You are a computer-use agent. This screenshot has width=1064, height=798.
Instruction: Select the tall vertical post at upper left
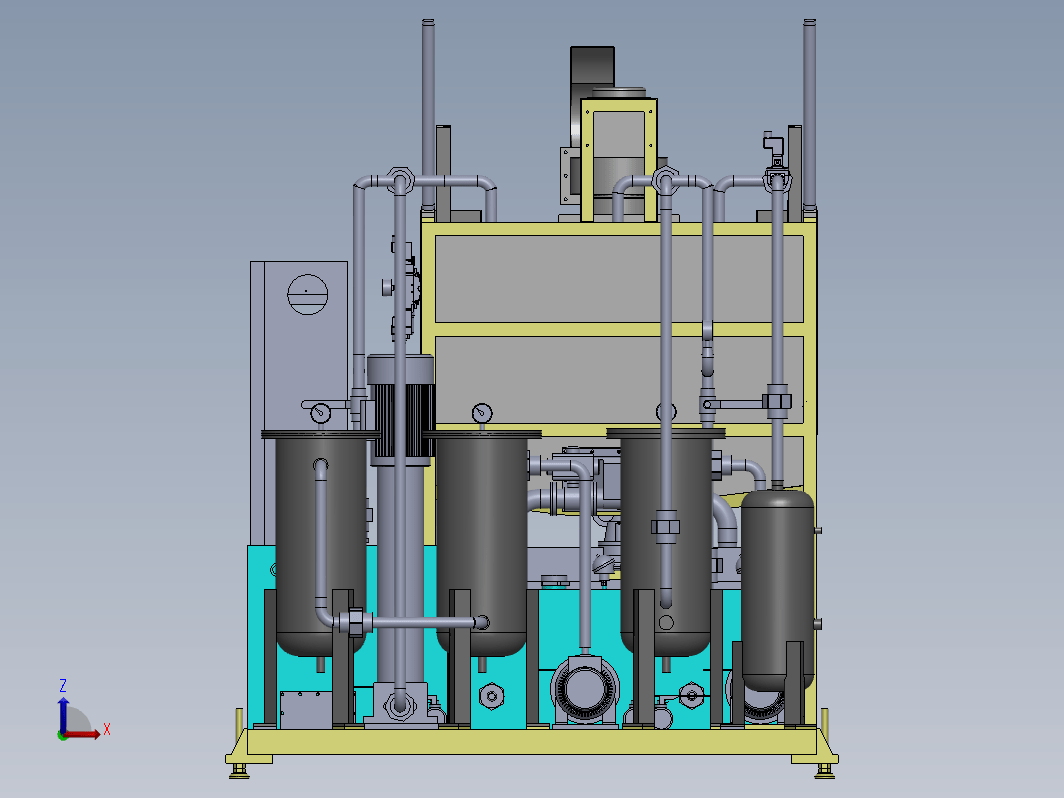pyautogui.click(x=428, y=115)
